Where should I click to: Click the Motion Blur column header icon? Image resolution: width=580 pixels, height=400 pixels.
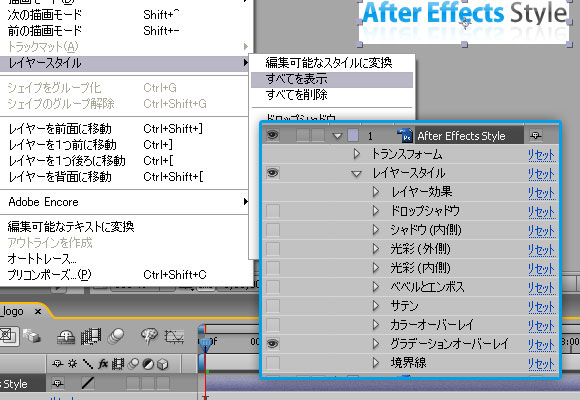(133, 364)
